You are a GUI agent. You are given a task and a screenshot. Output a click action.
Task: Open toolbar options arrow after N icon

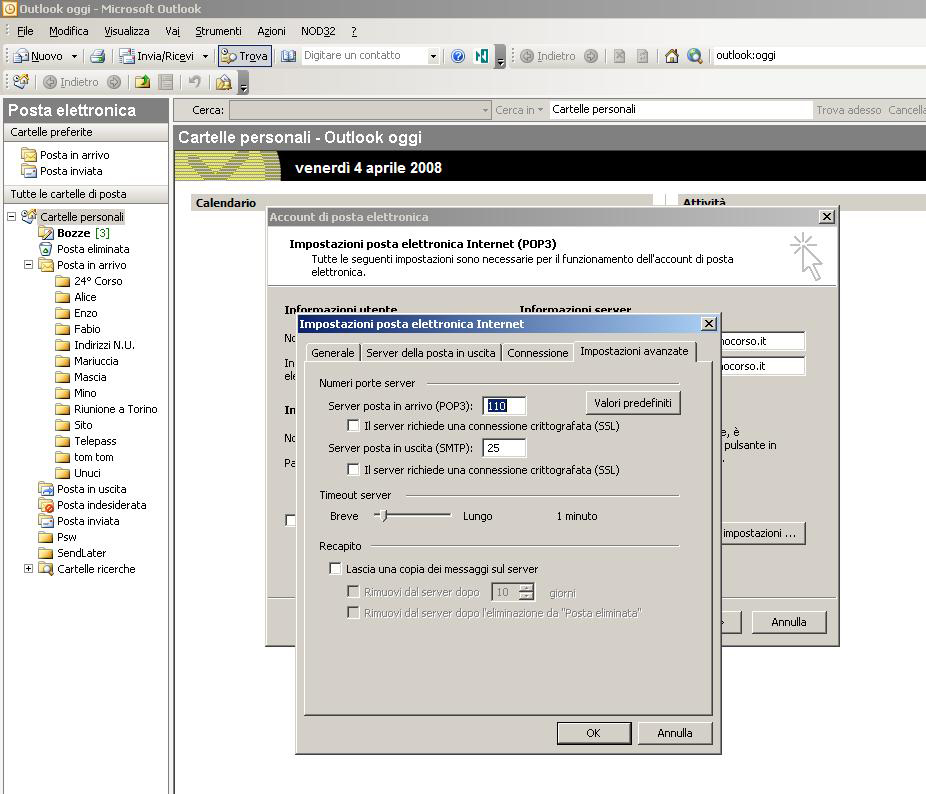500,57
